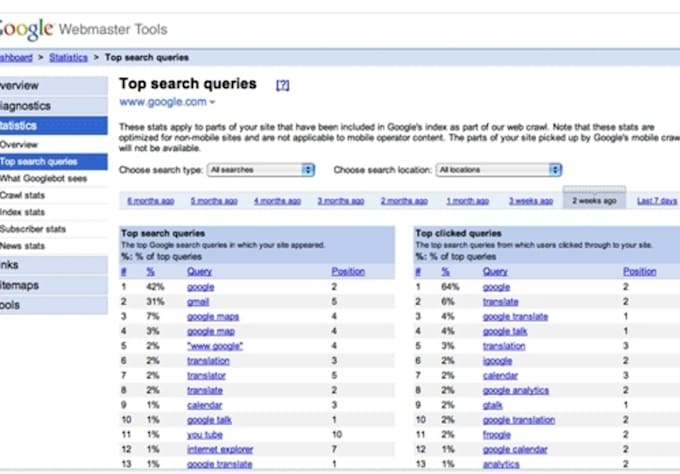This screenshot has width=680, height=474.
Task: Switch to 6 months ago tab
Action: pyautogui.click(x=150, y=201)
